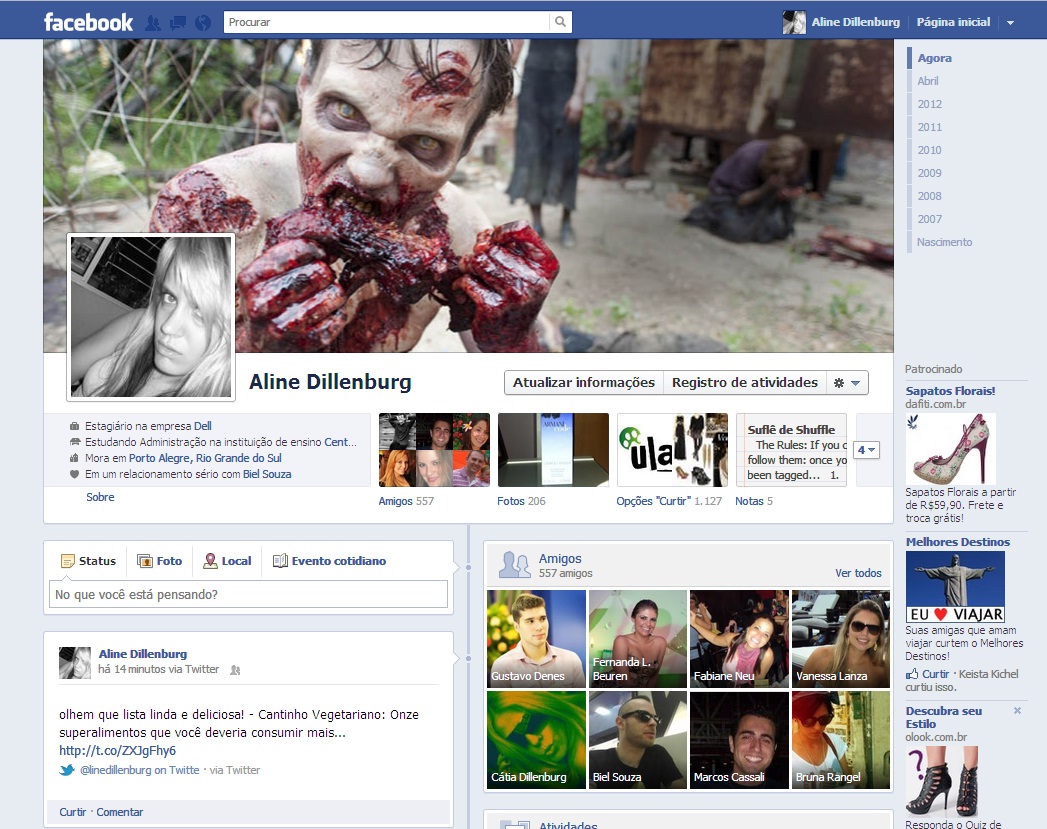Expand the '4' more sections dropdown
This screenshot has width=1047, height=829.
(867, 450)
